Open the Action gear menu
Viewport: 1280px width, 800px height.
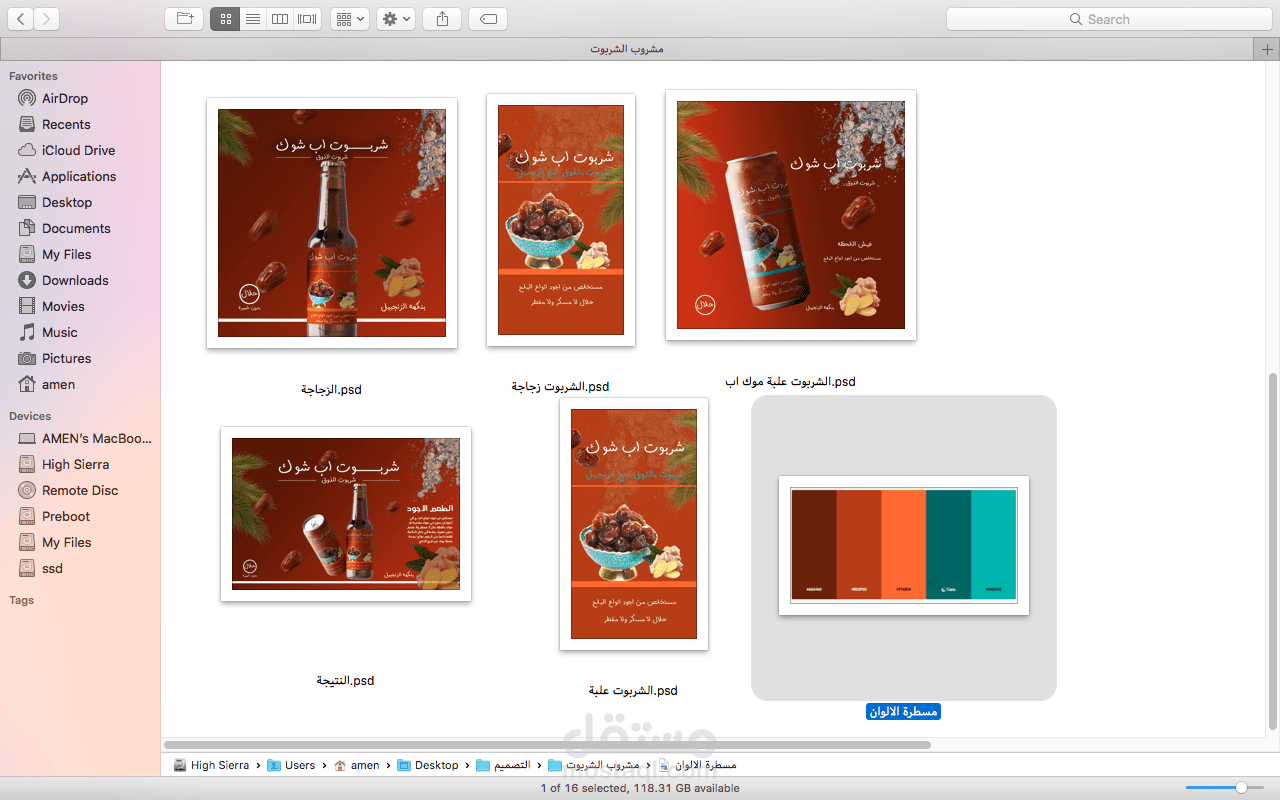pos(396,19)
